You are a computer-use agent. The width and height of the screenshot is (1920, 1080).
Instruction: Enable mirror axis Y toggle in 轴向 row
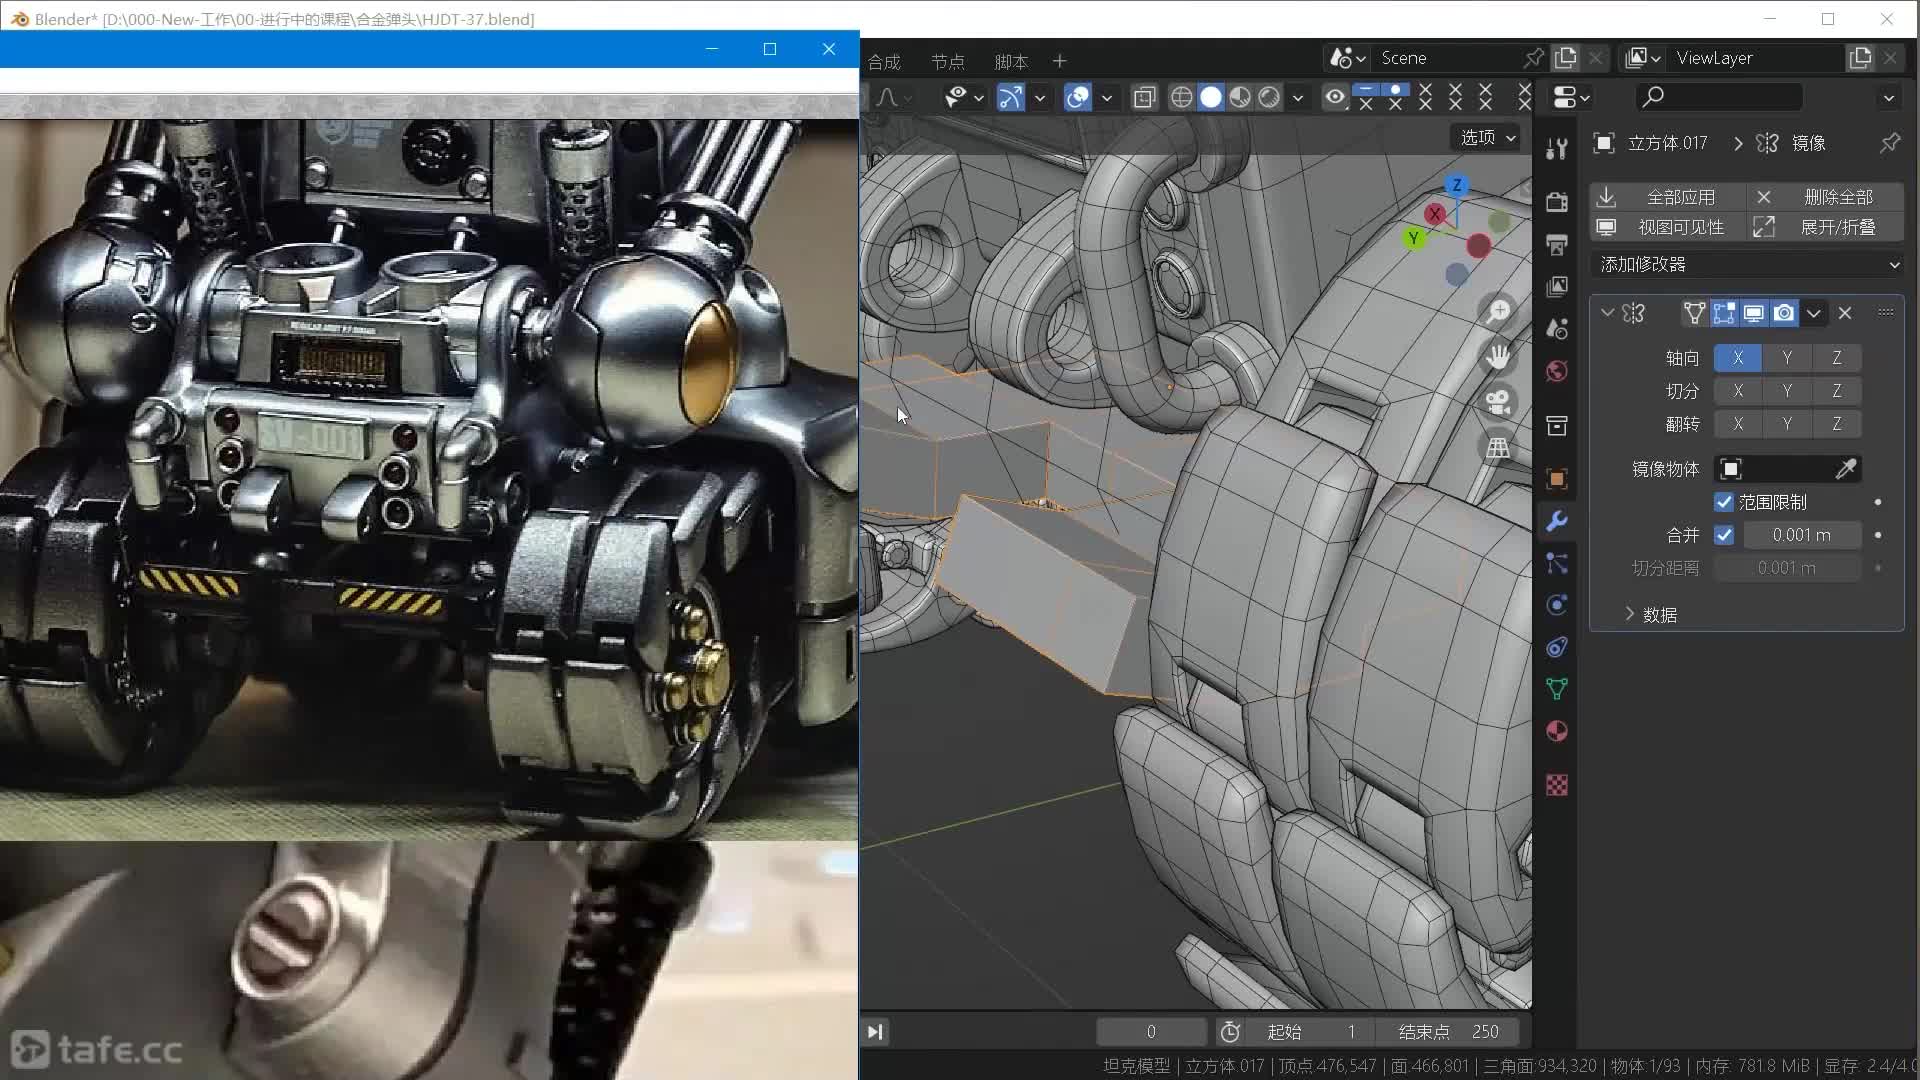coord(1786,358)
